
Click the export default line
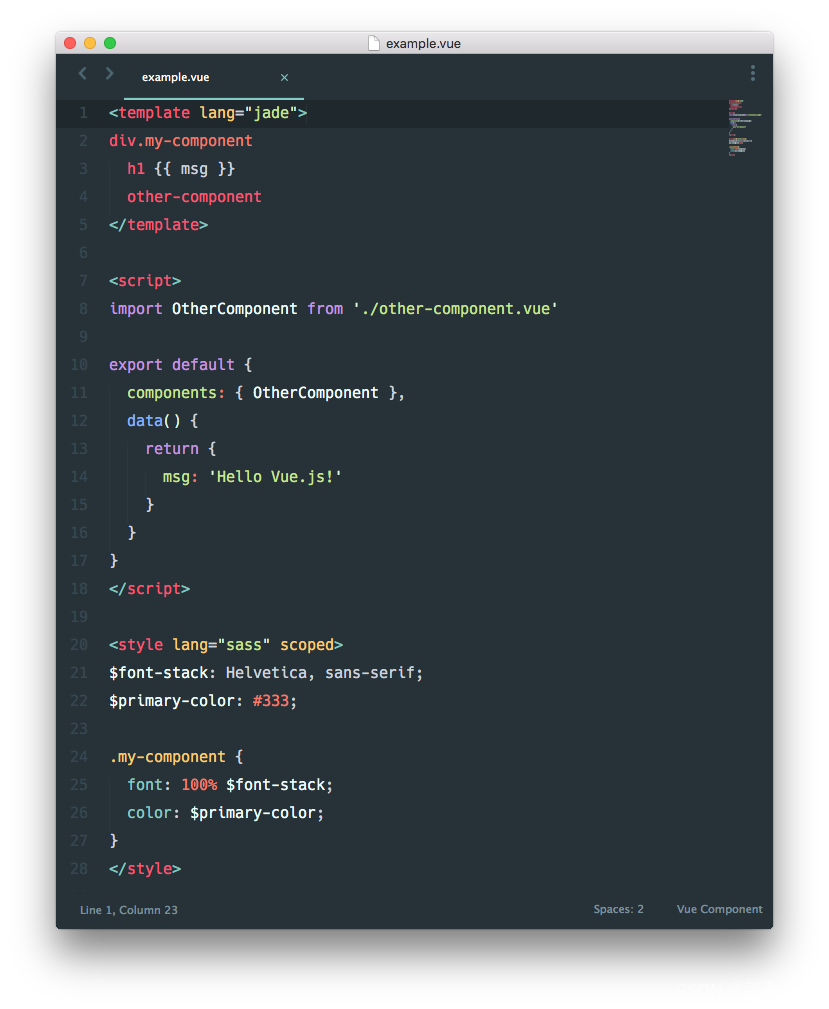coord(181,365)
